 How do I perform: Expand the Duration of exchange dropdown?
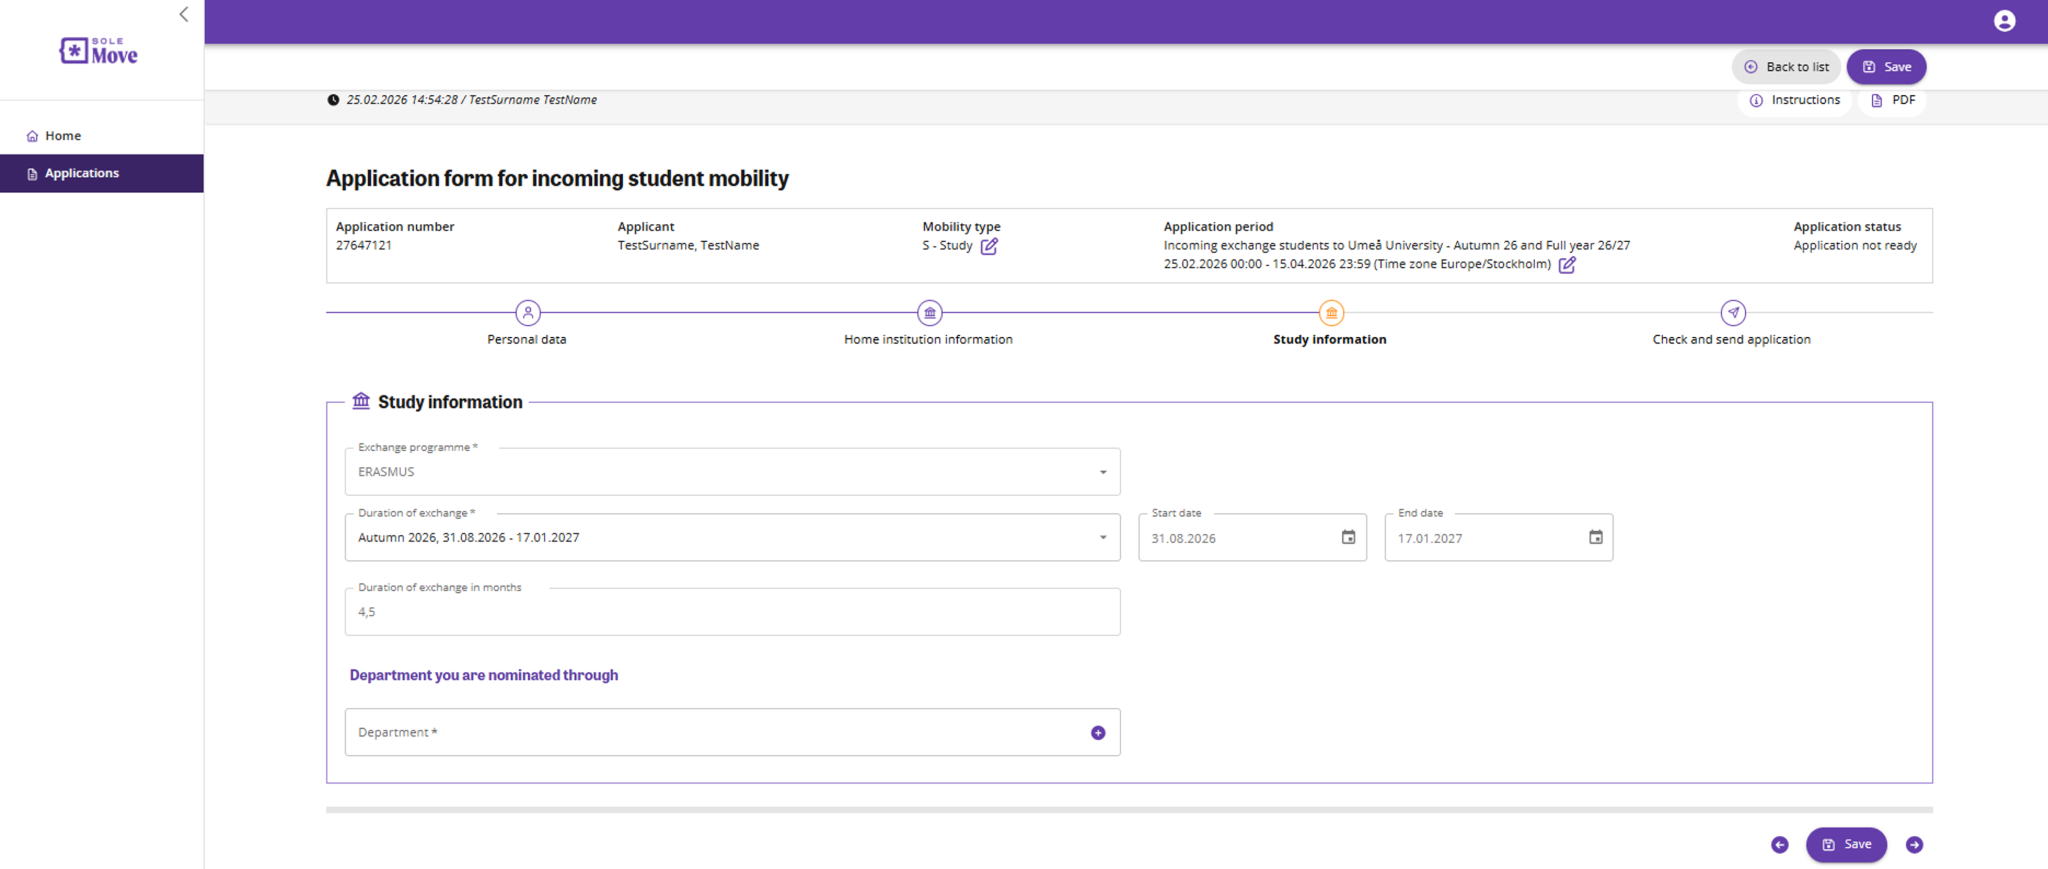1103,538
